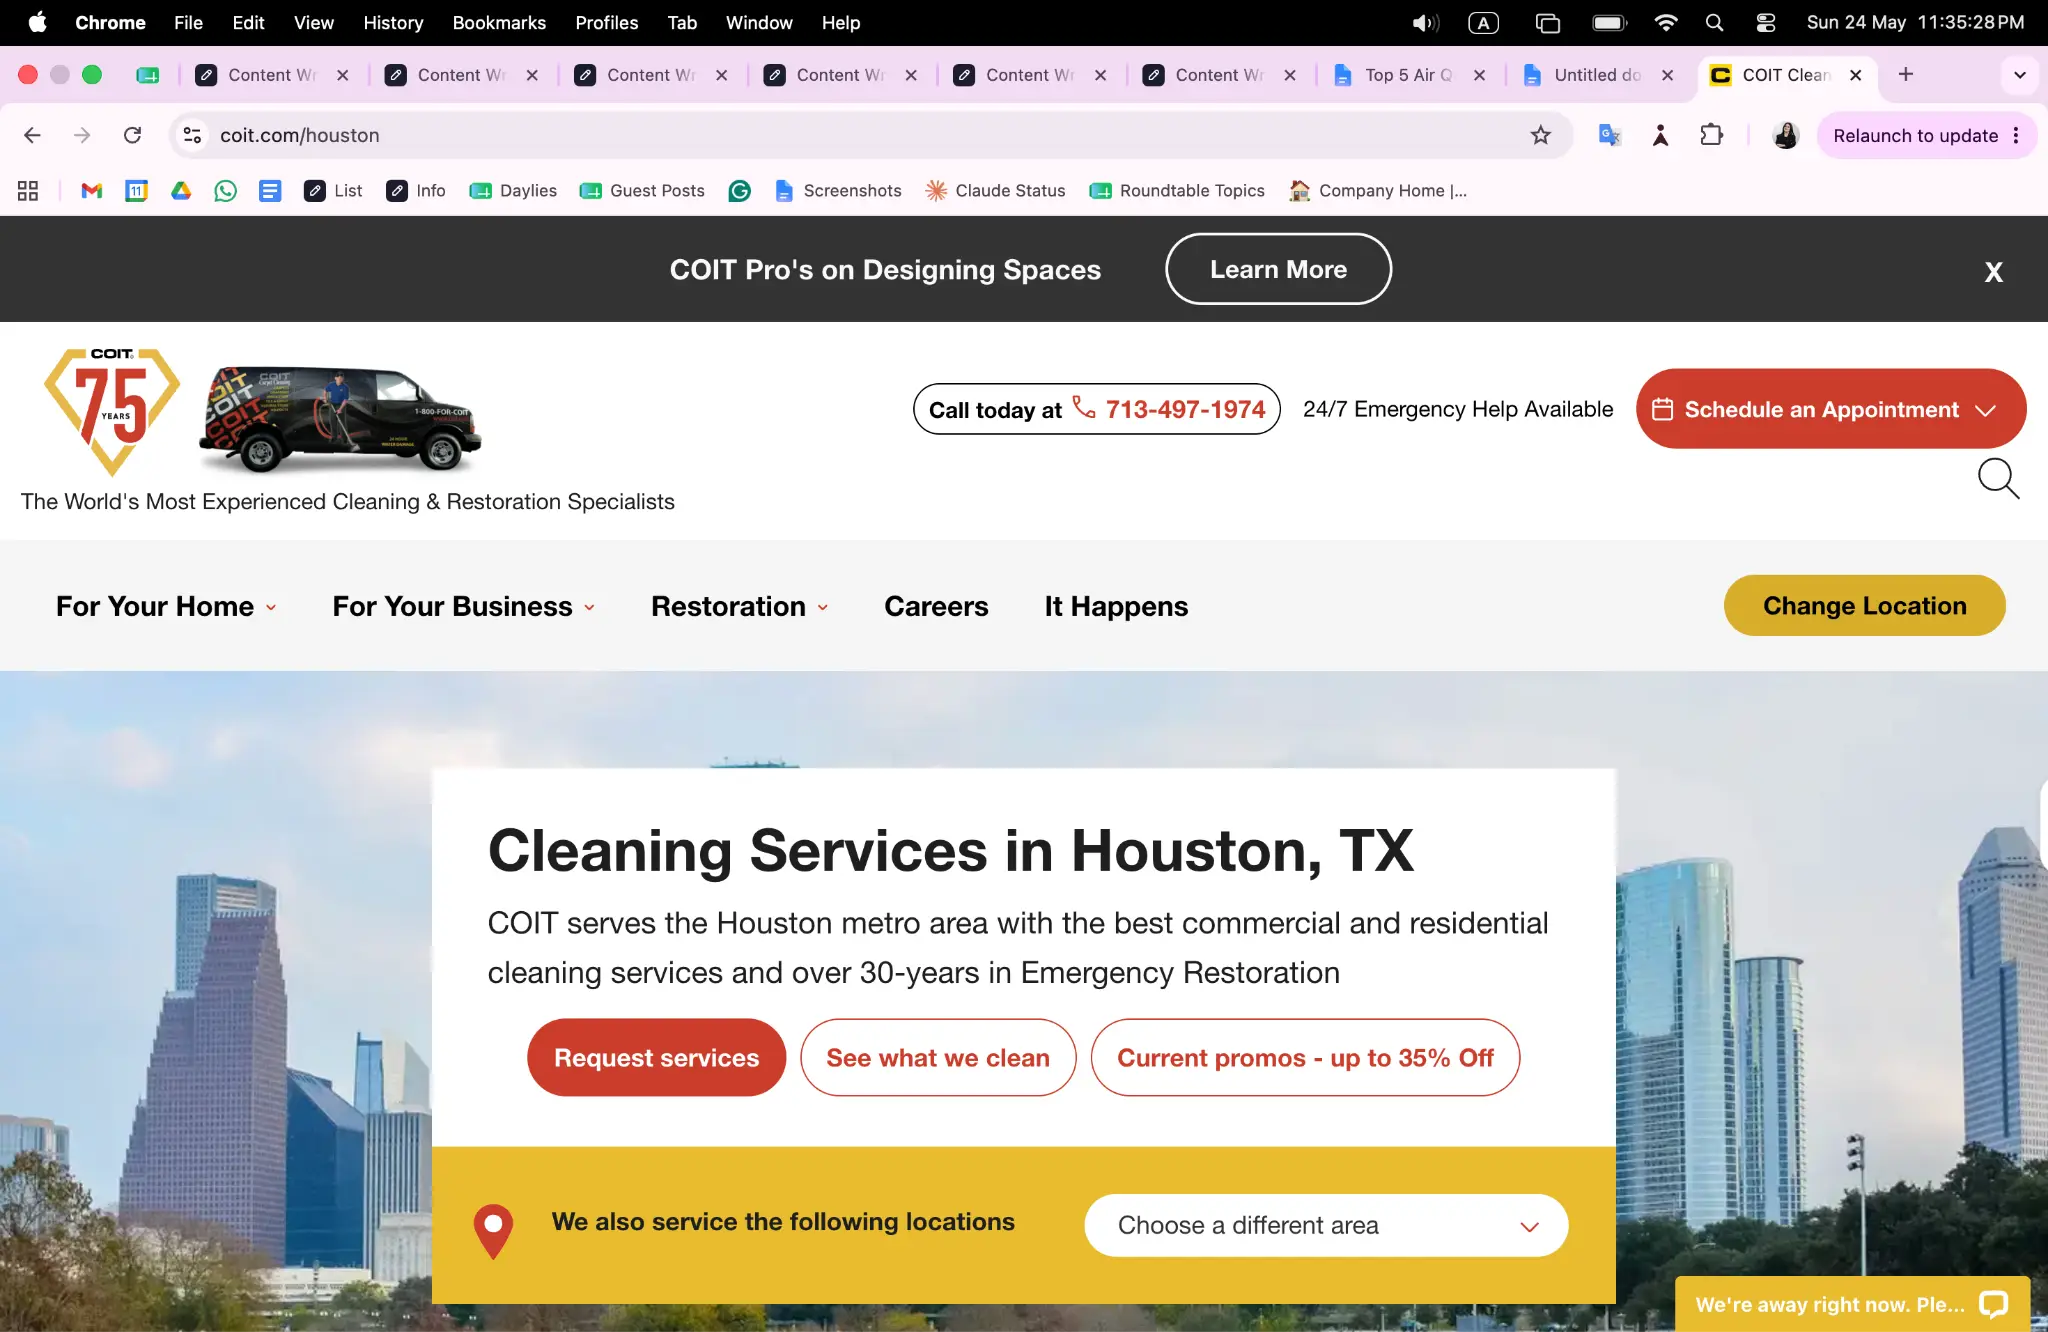Click Request services button
Viewport: 2048px width, 1332px height.
(x=656, y=1058)
